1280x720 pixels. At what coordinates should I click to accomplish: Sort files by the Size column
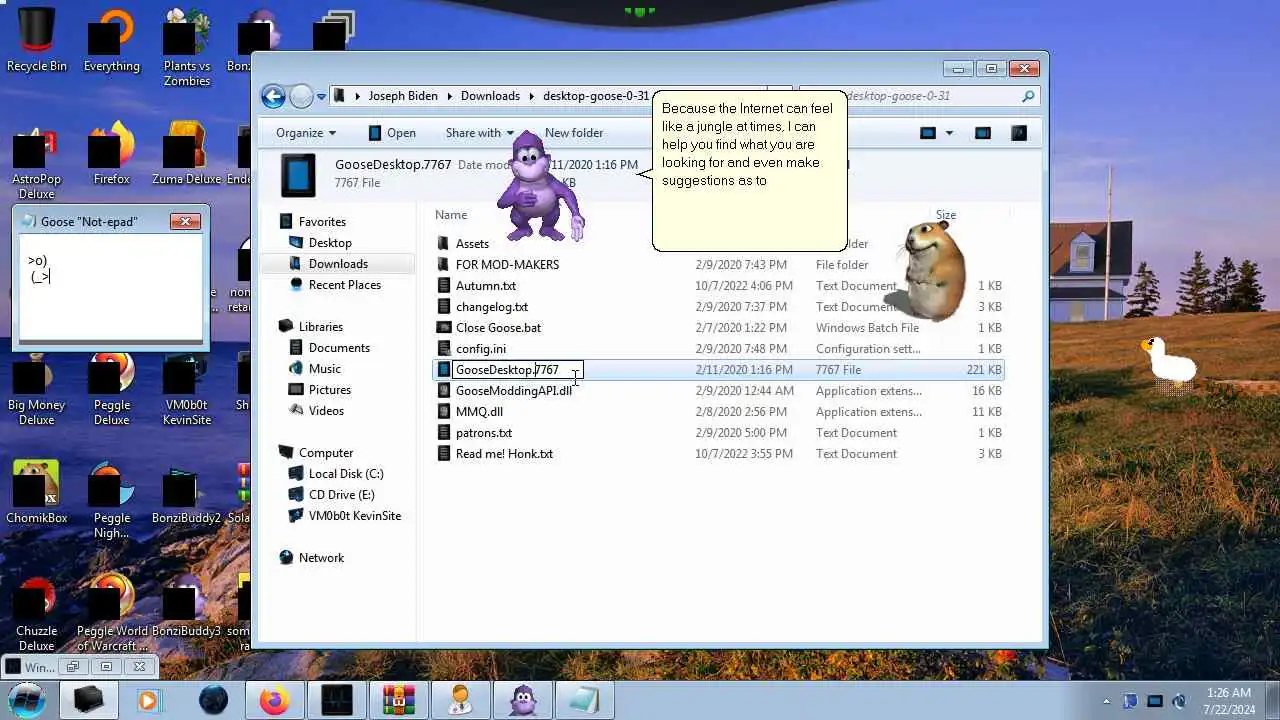[946, 215]
